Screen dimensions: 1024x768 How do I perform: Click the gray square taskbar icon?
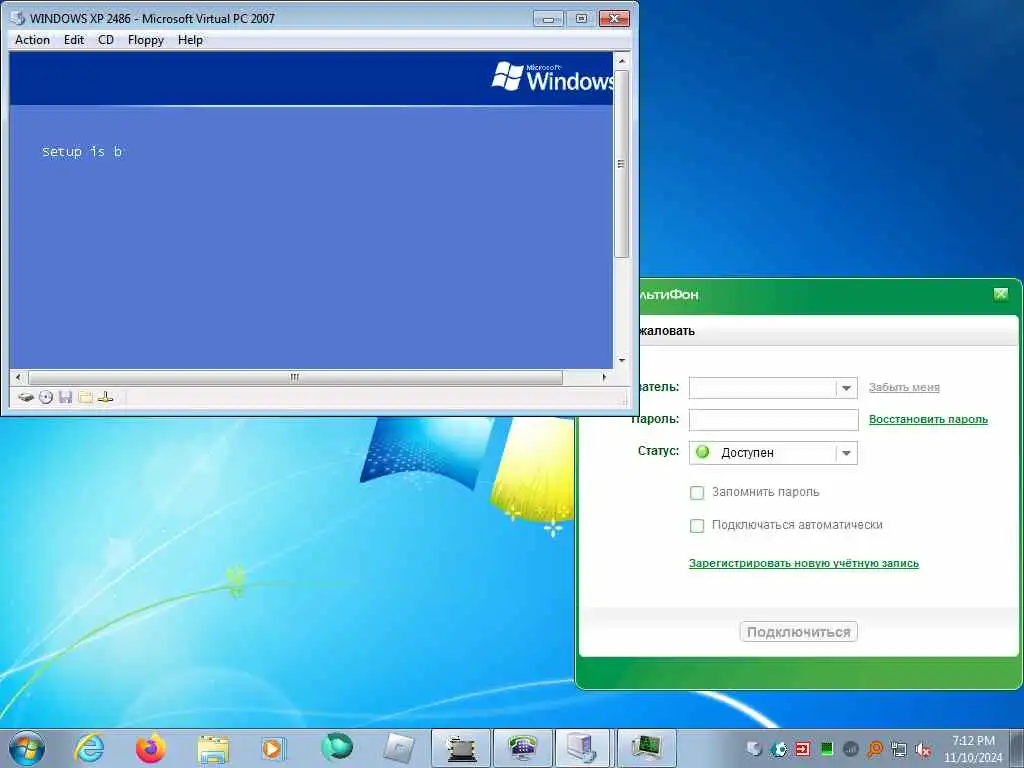point(399,748)
